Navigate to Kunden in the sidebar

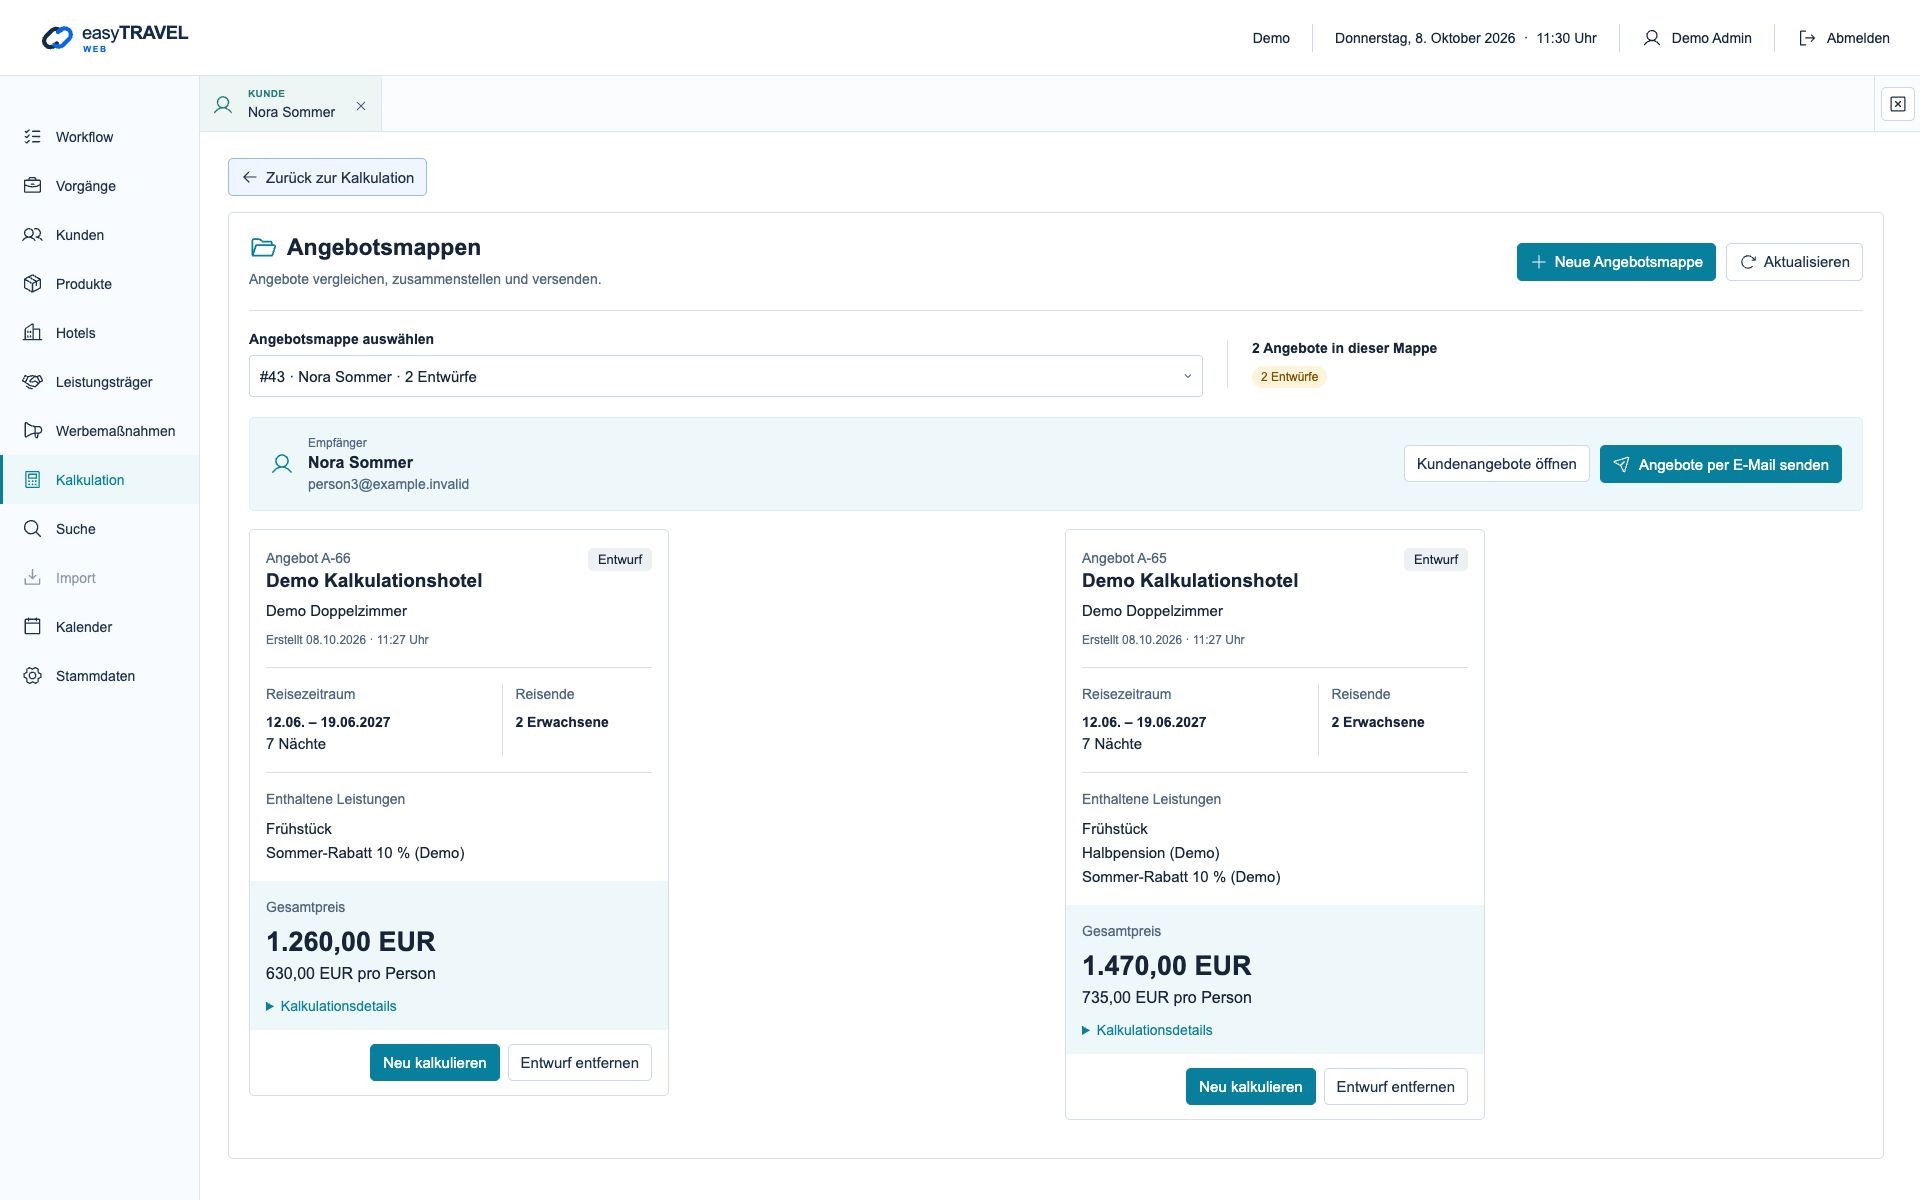pyautogui.click(x=100, y=235)
